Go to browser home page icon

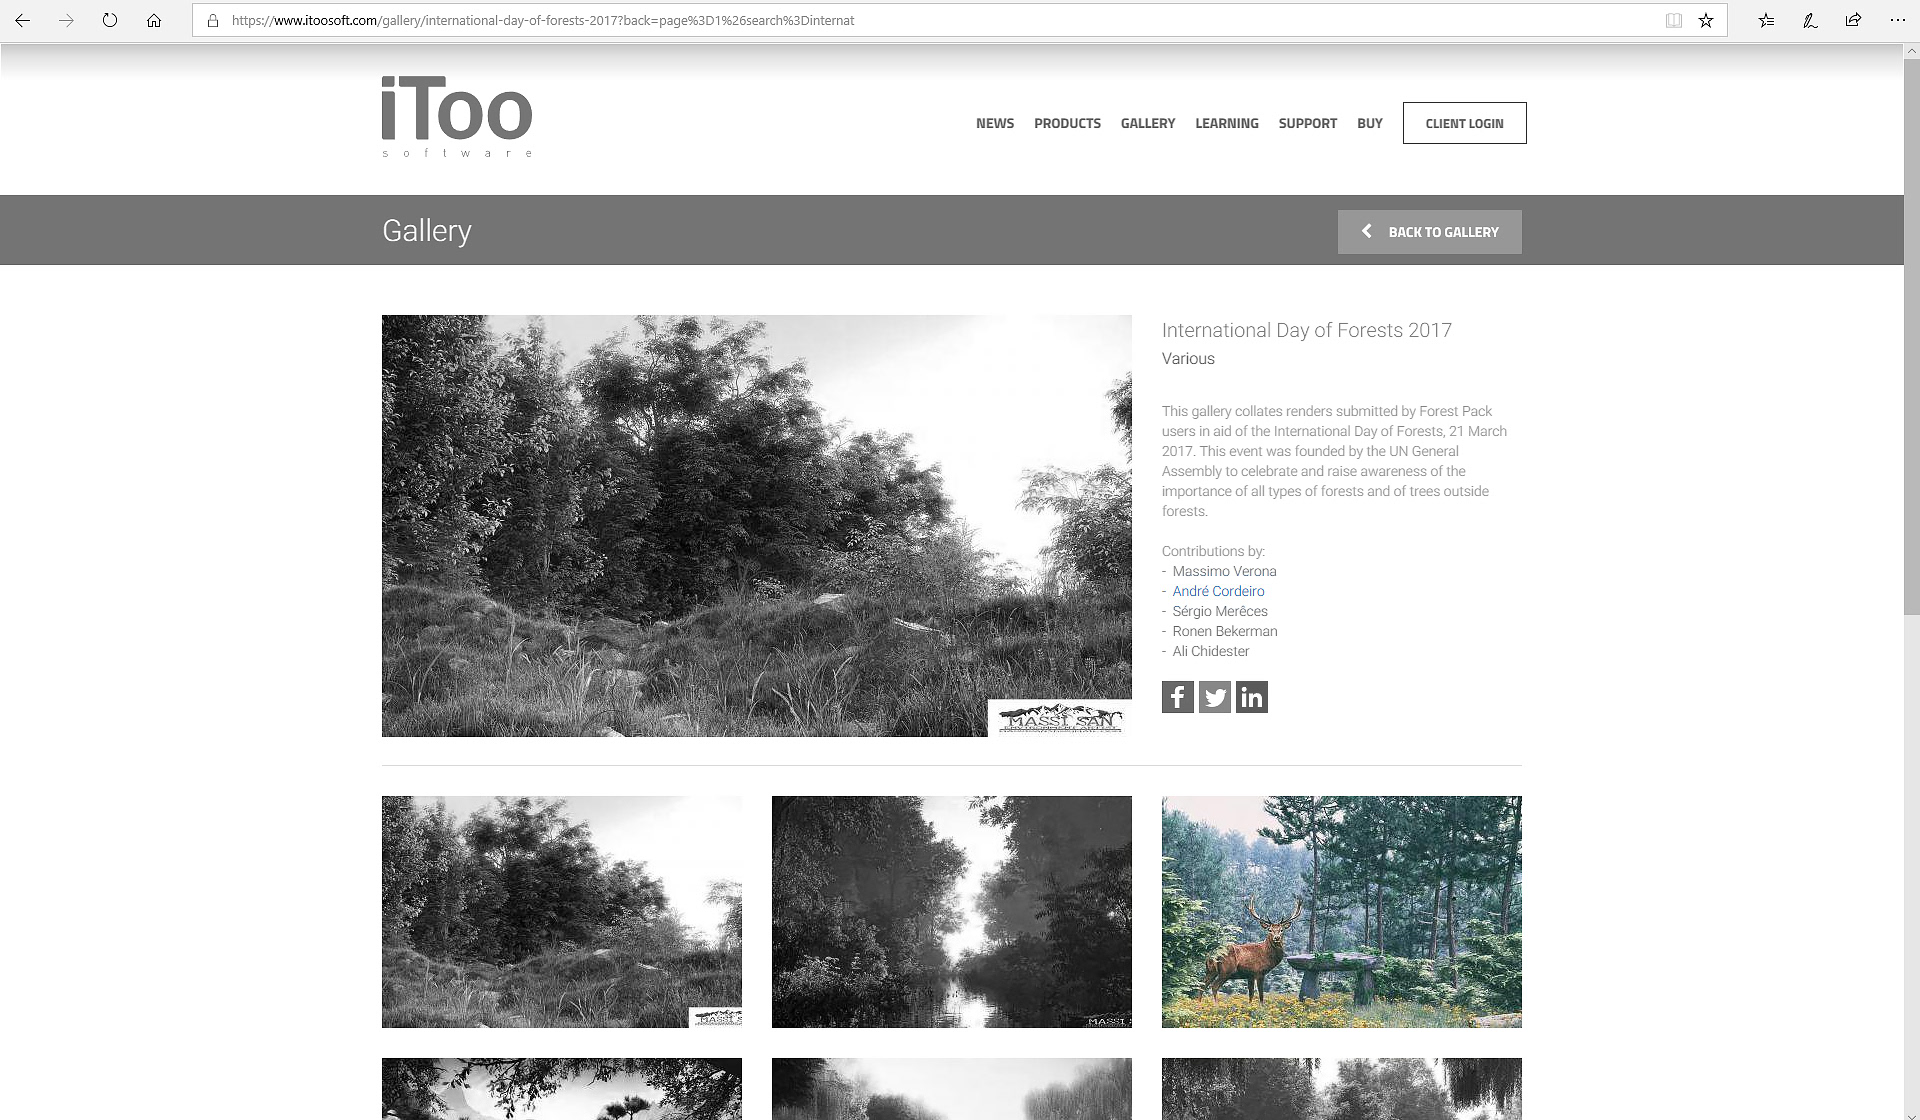tap(154, 20)
